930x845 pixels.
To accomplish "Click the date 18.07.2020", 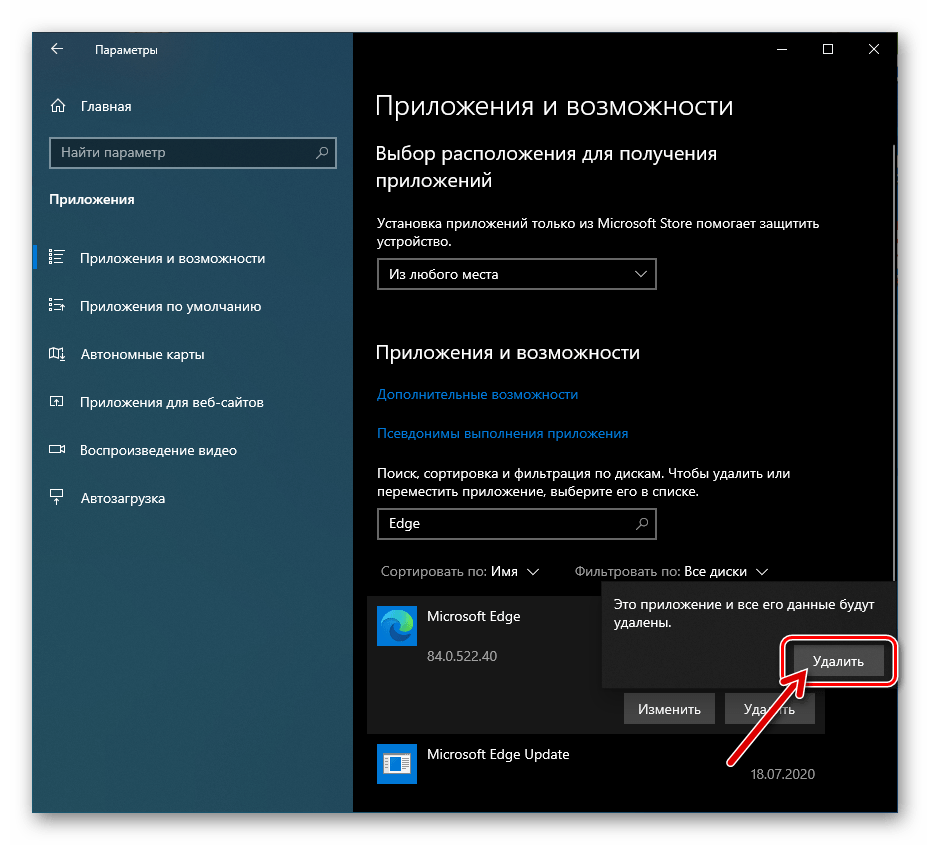I will point(782,774).
